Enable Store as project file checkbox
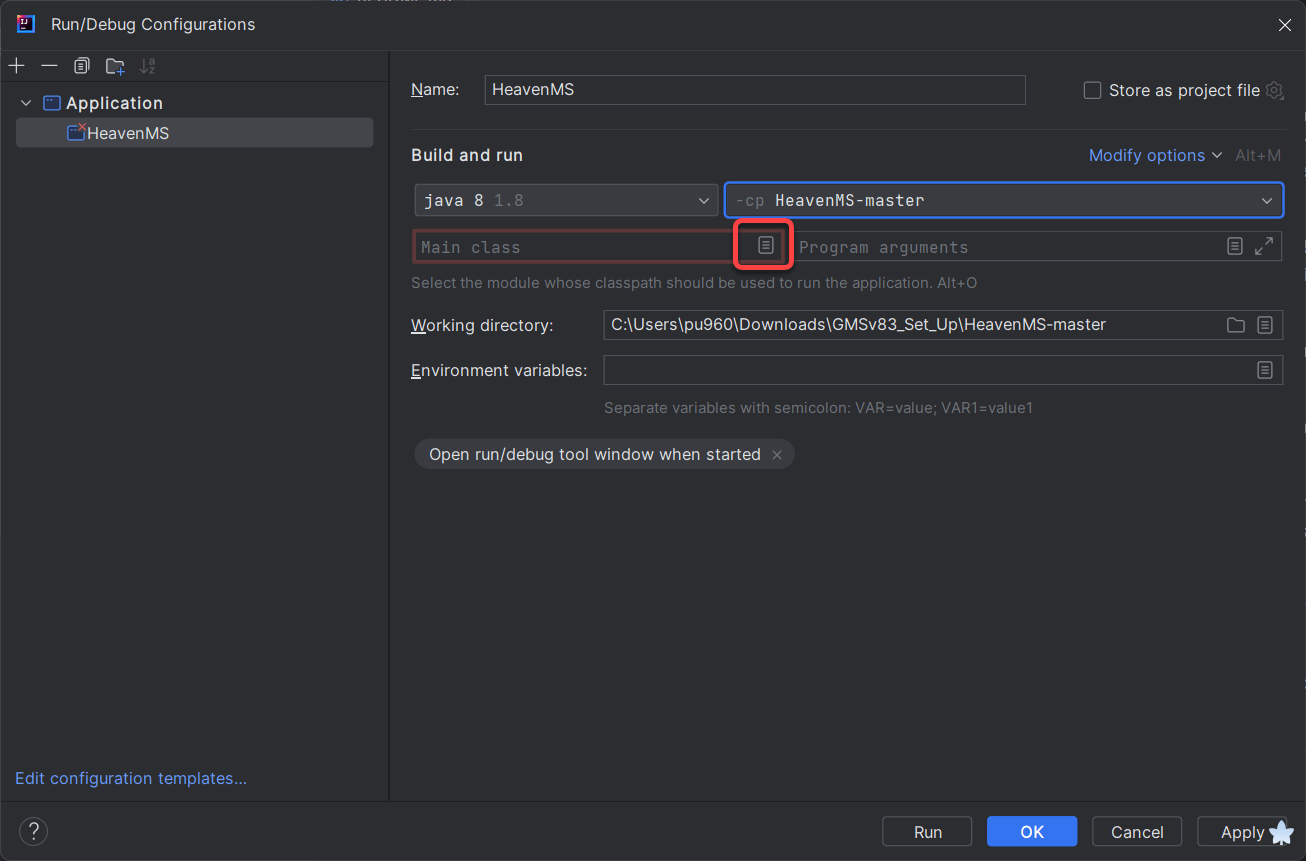The image size is (1306, 861). [x=1092, y=90]
